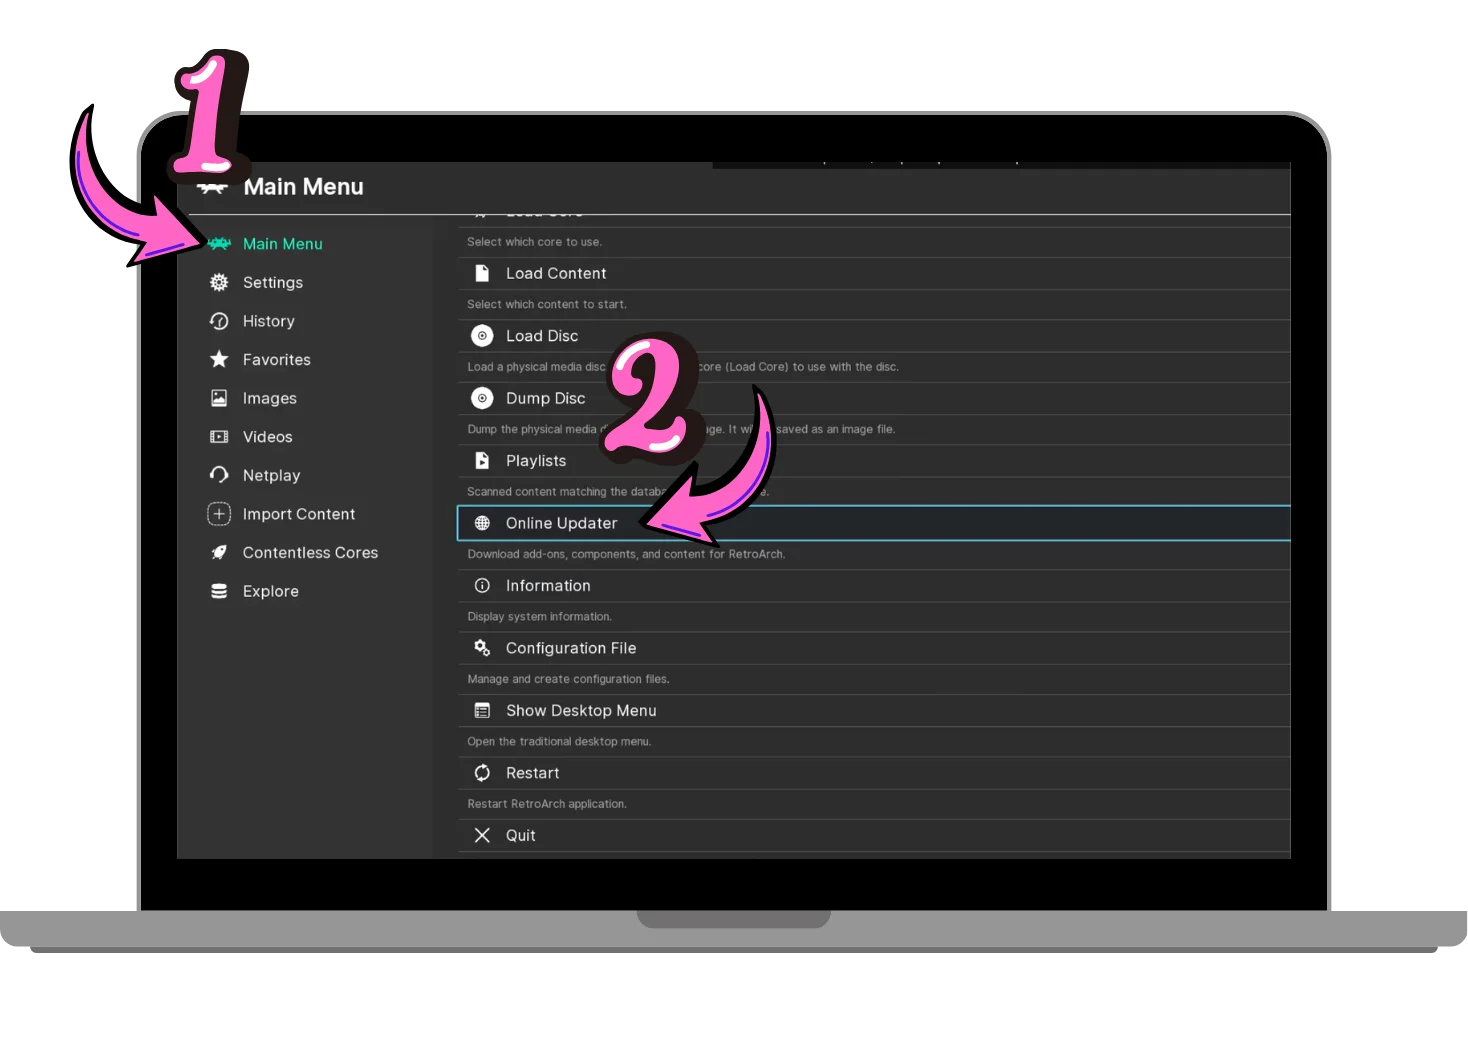The height and width of the screenshot is (1064, 1468).
Task: Click the Contentless Cores rocket icon
Action: (219, 552)
